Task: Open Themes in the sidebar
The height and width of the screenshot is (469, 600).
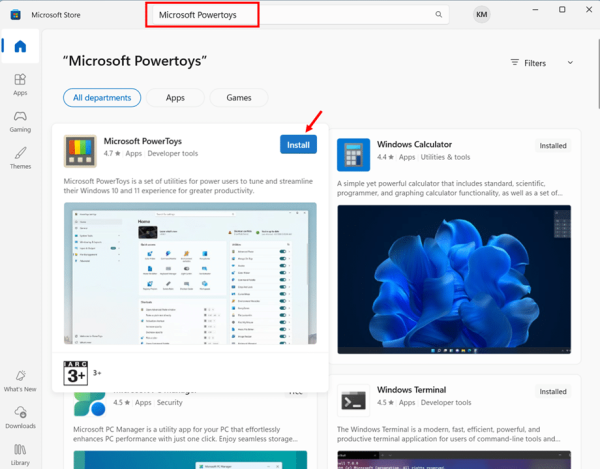Action: pos(20,158)
